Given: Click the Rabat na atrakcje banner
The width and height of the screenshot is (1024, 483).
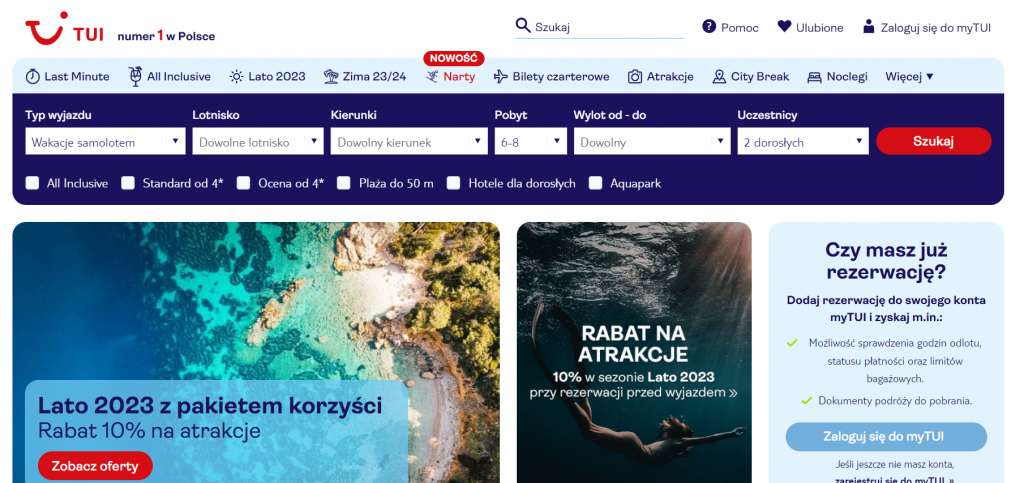Looking at the screenshot, I should pos(634,352).
